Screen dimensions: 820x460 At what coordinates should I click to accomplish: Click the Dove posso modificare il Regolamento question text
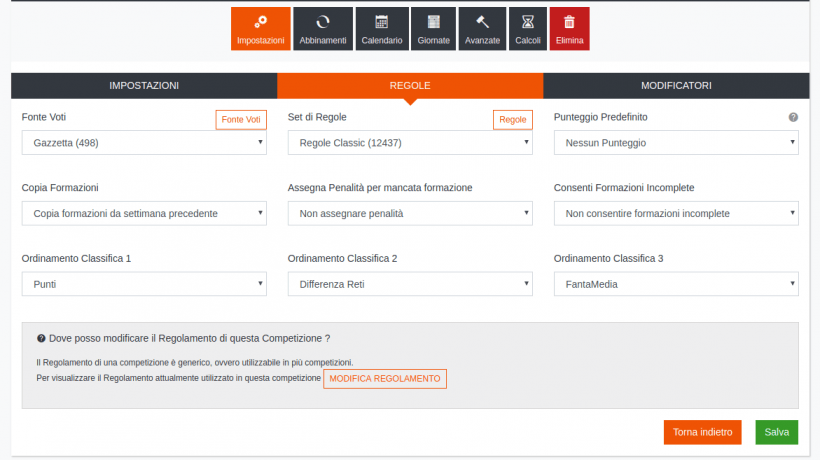[x=189, y=338]
